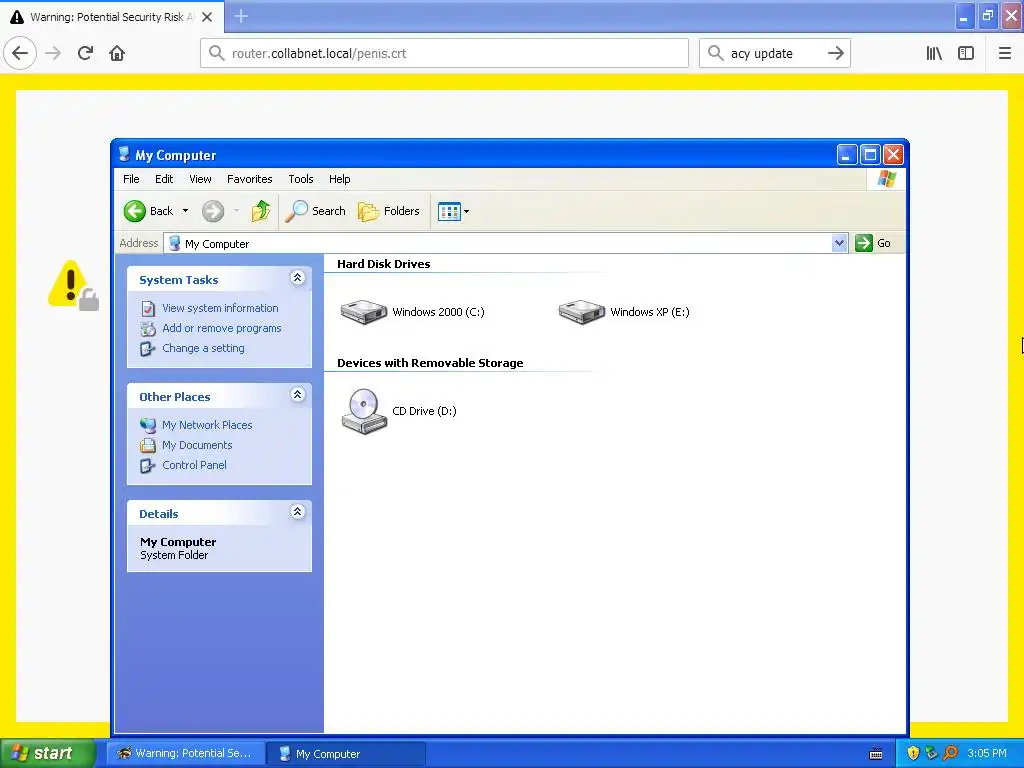
Task: Toggle the browser sidebar icon
Action: coord(966,53)
